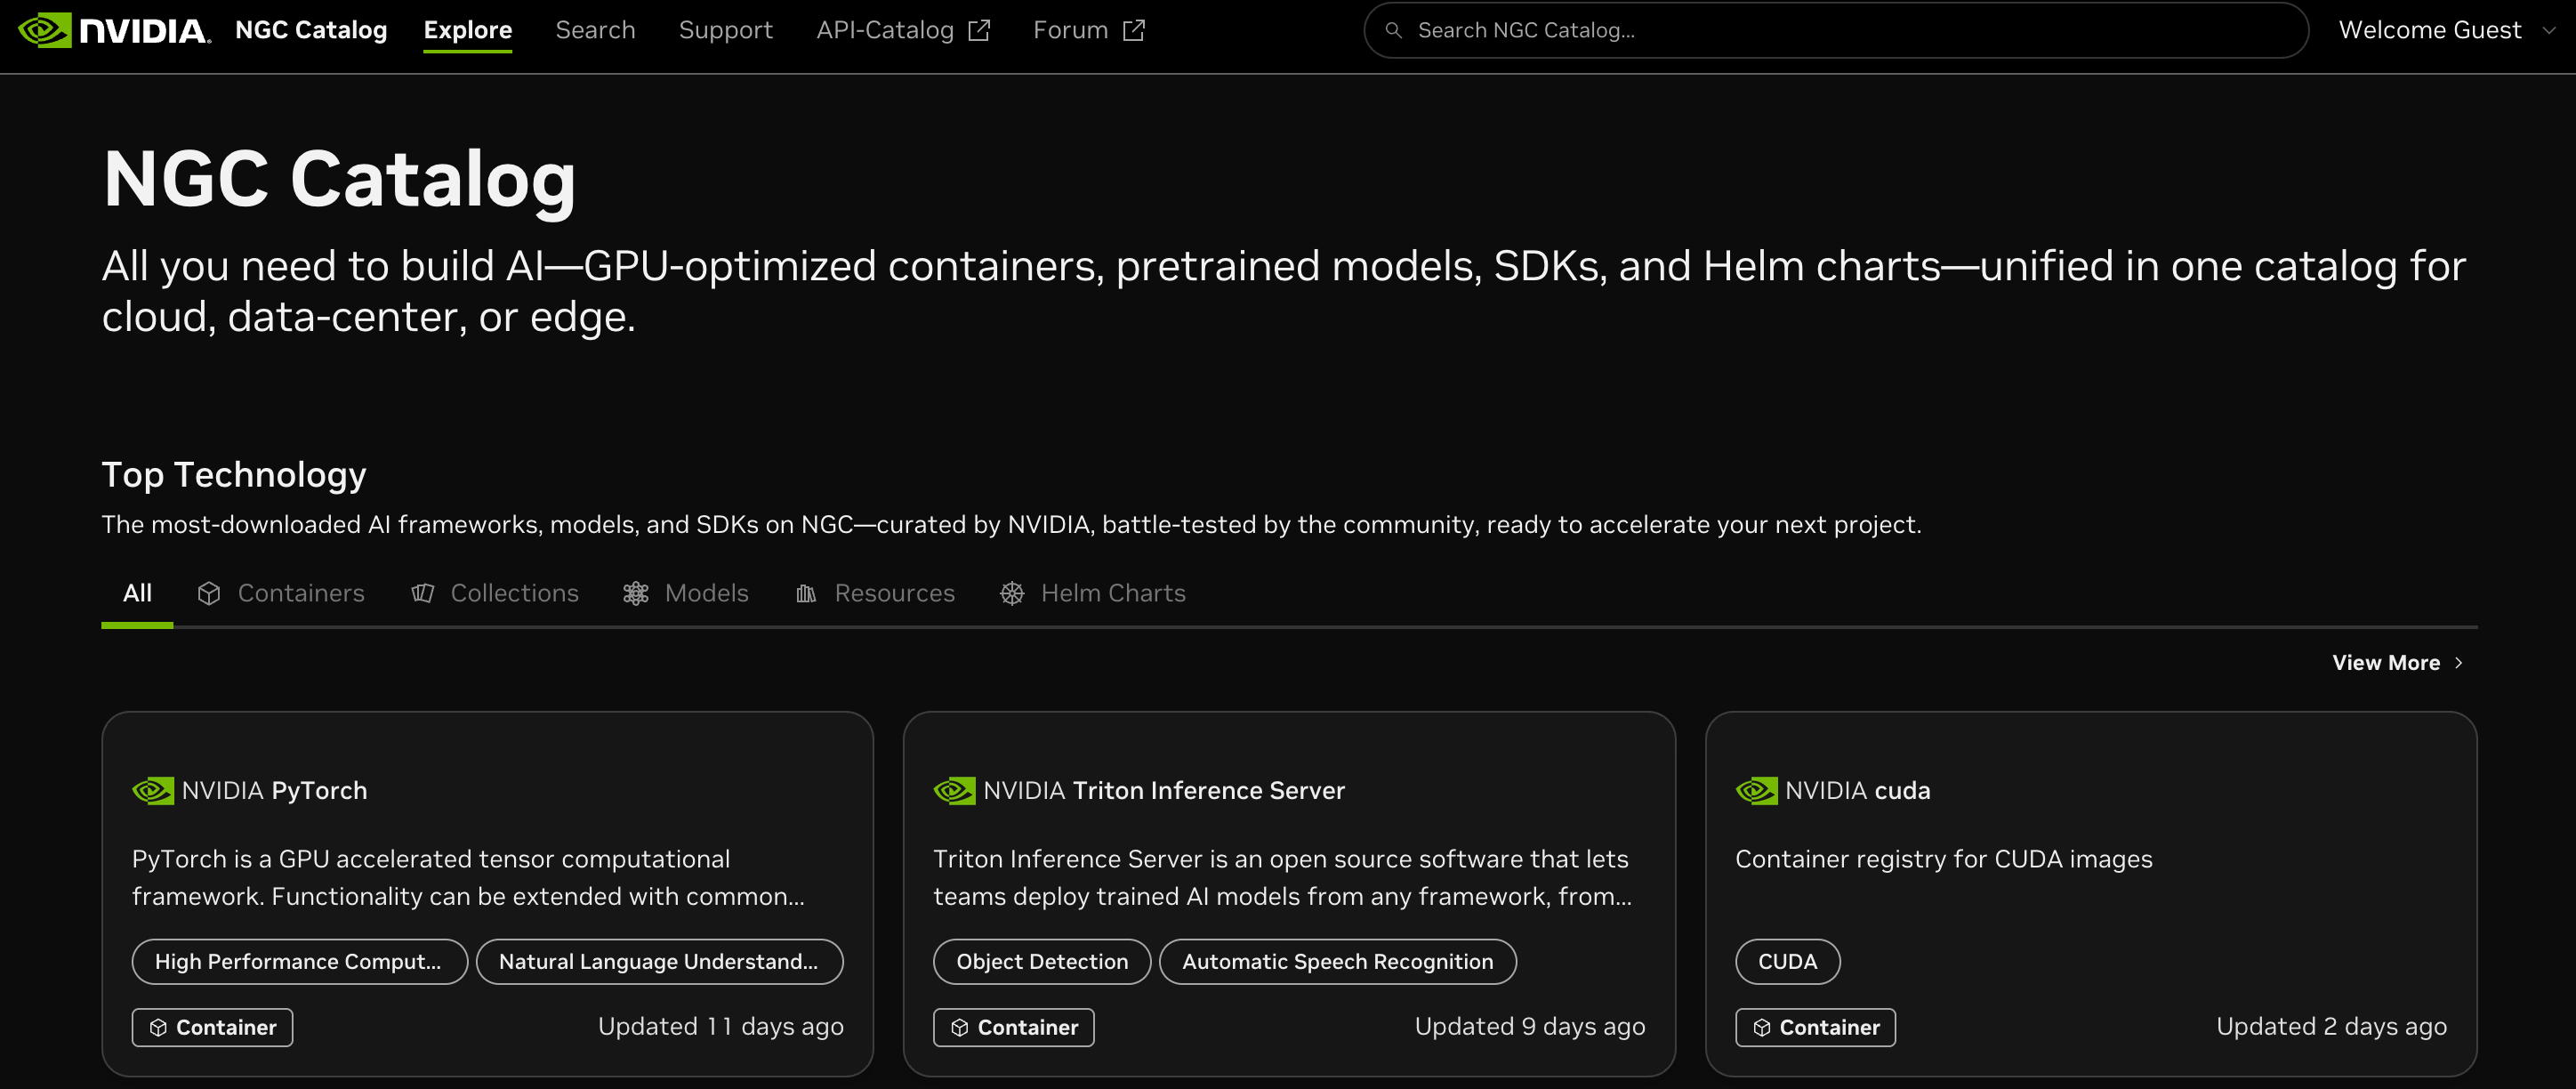Select the Models tab
The height and width of the screenshot is (1089, 2576).
[685, 593]
